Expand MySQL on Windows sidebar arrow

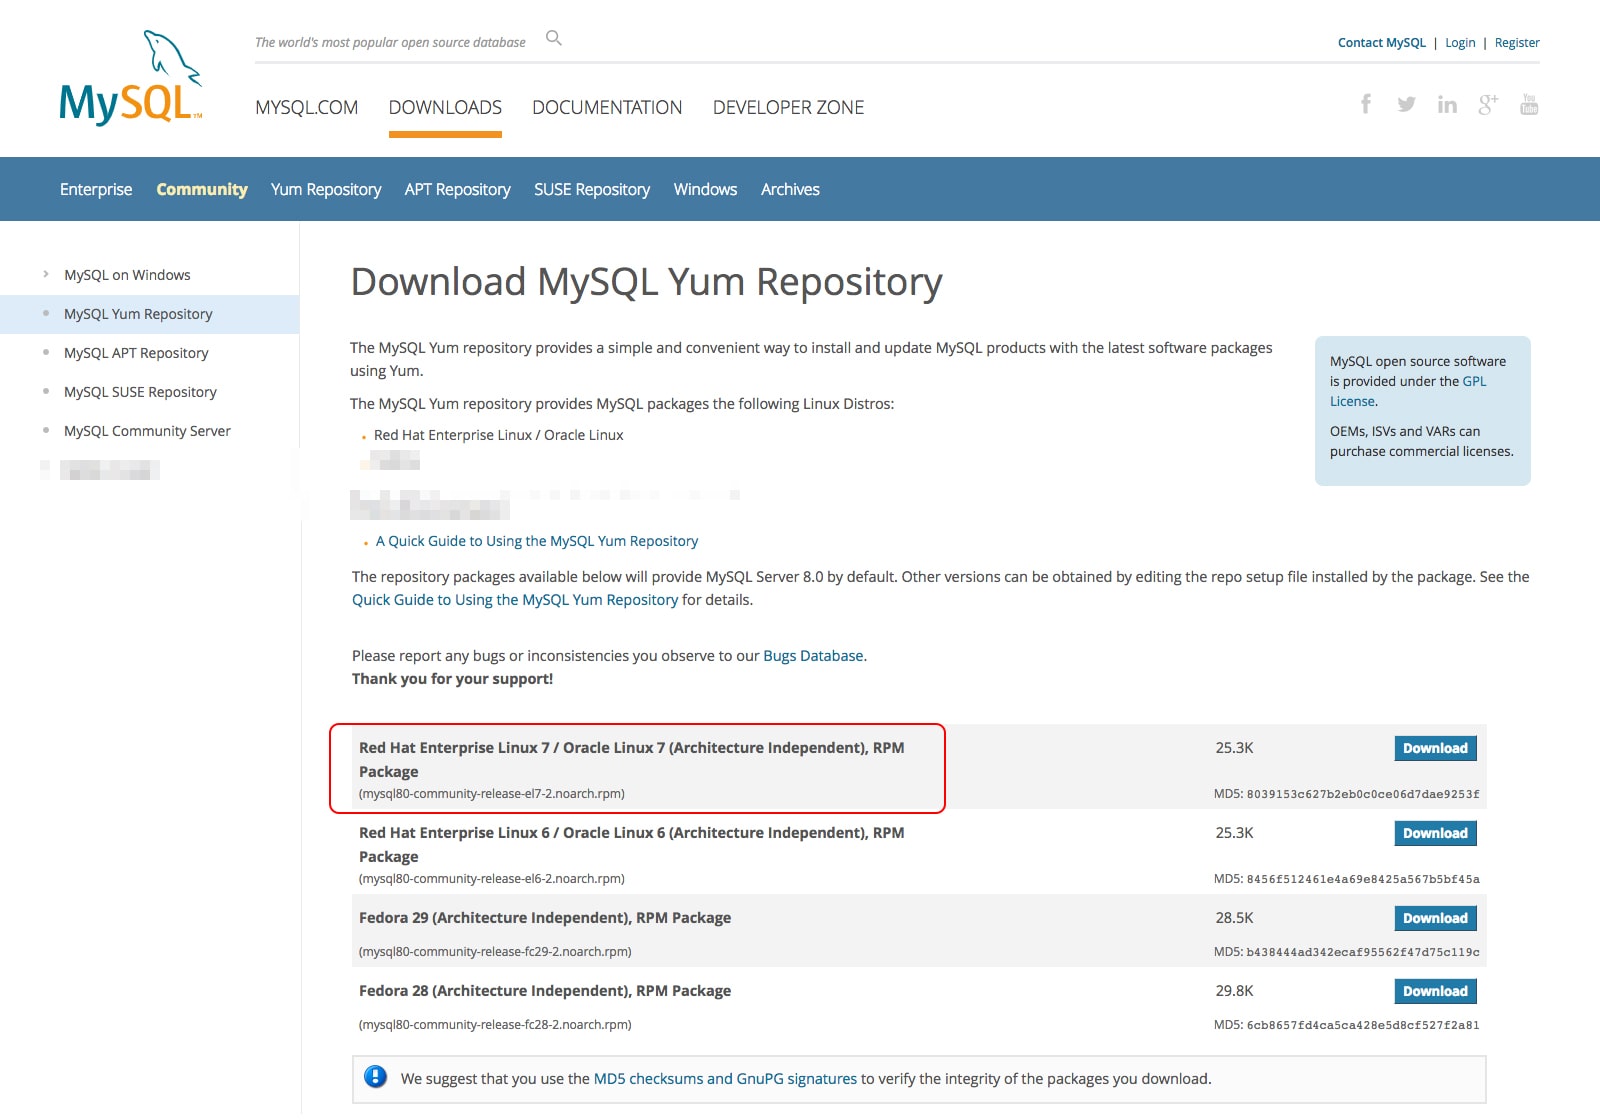(x=46, y=274)
